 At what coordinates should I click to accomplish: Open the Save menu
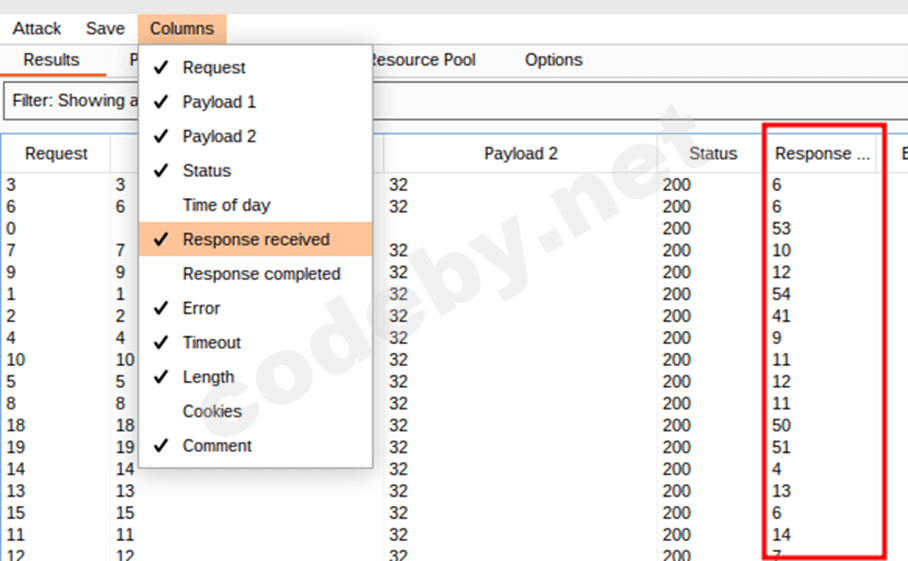pyautogui.click(x=105, y=29)
